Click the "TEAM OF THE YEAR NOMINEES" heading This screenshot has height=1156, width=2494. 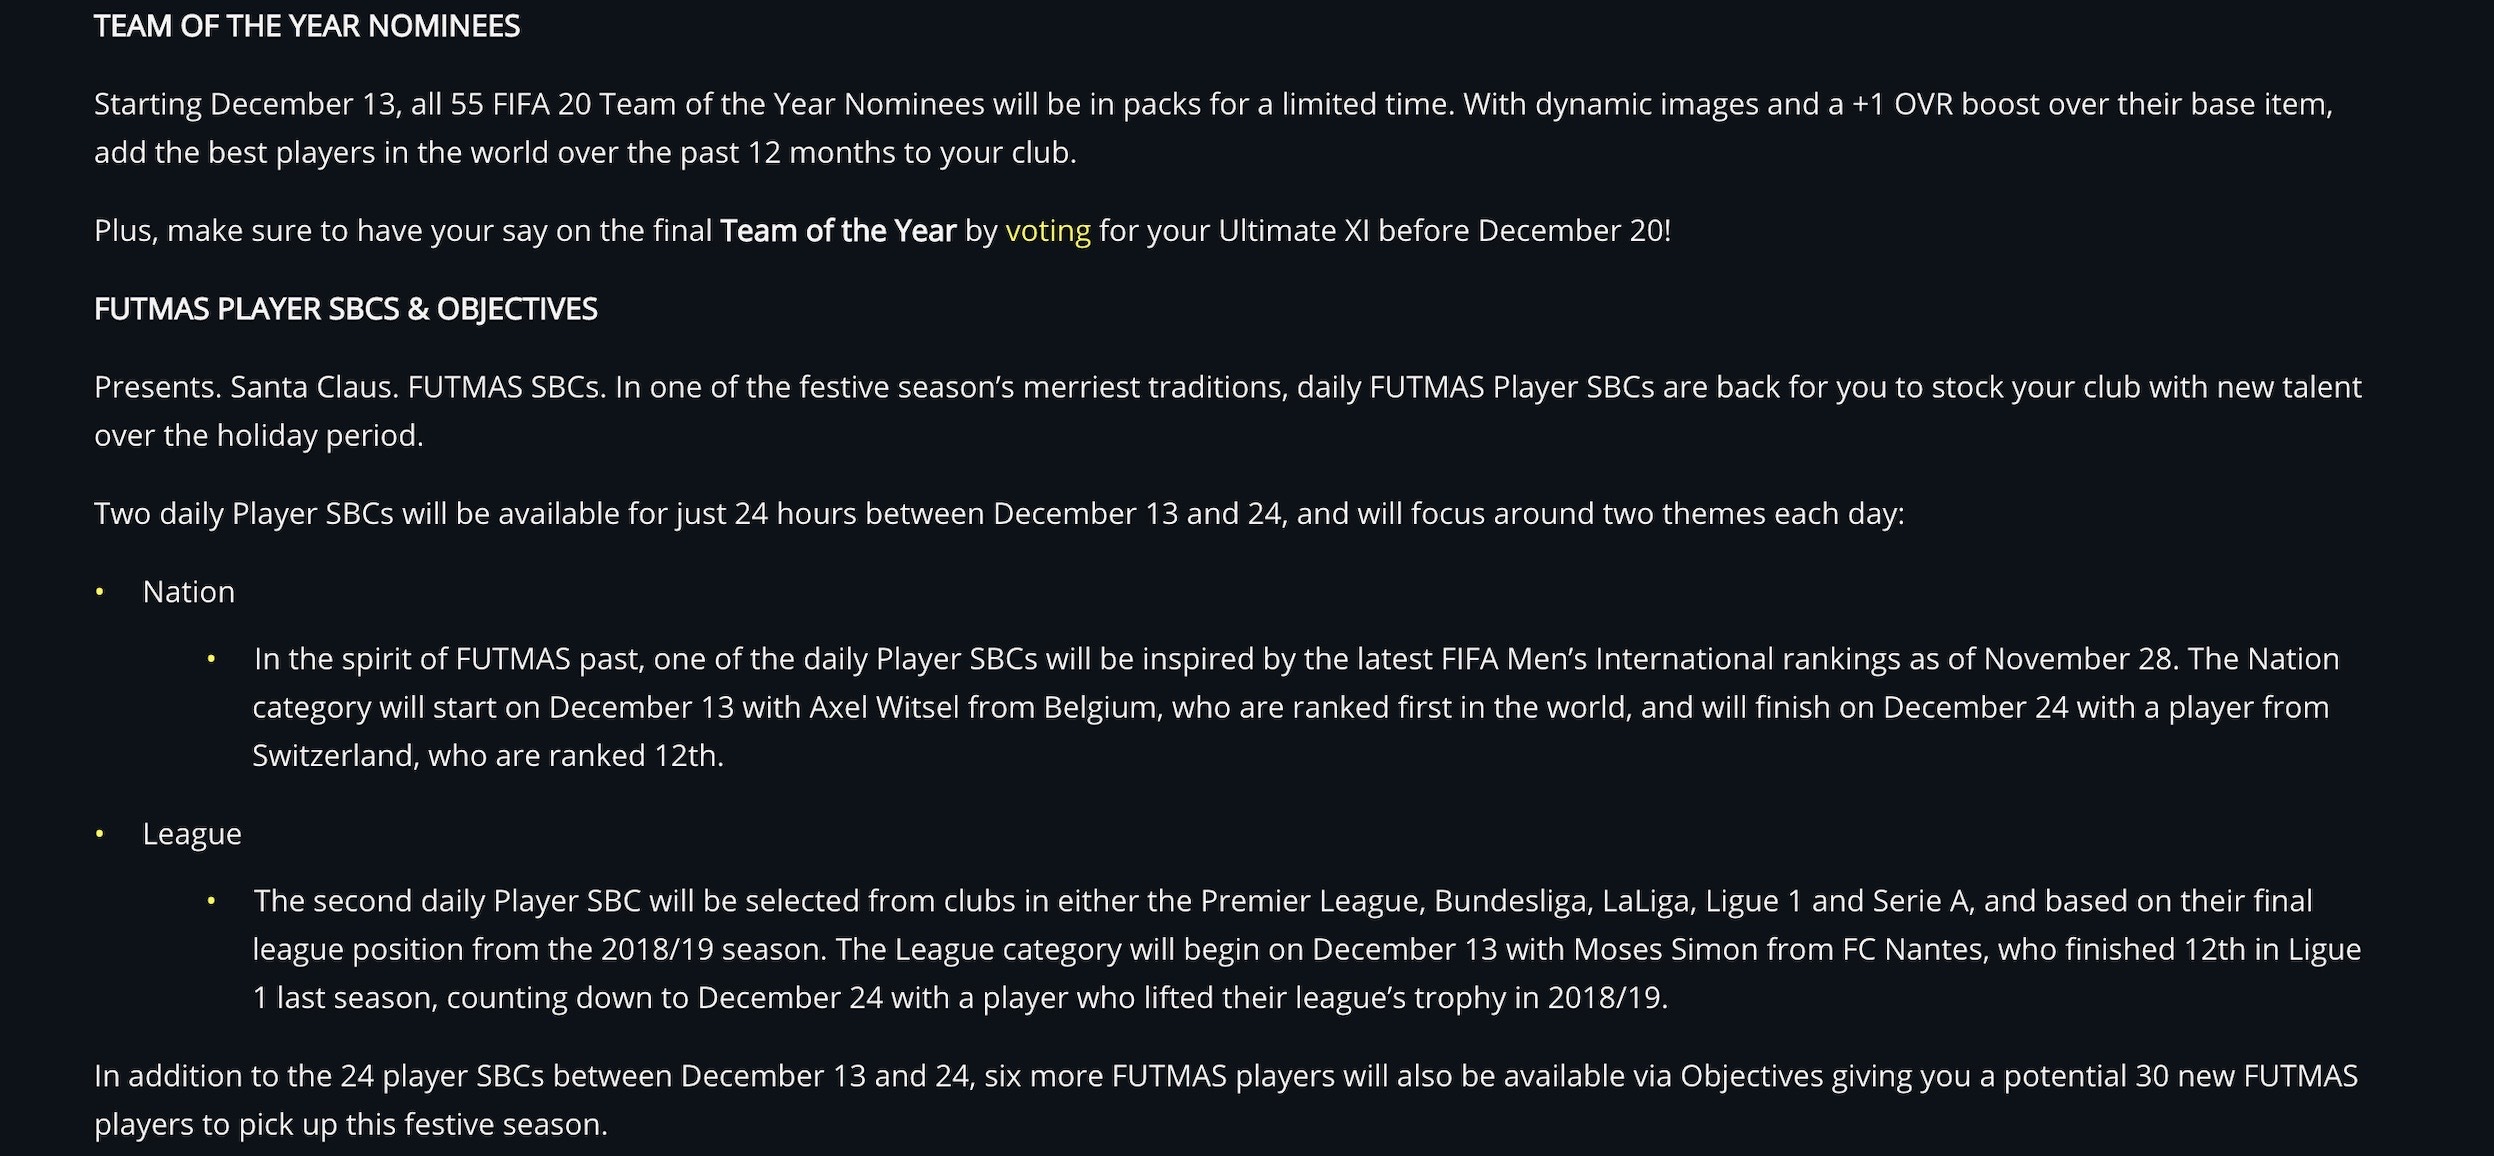click(307, 26)
